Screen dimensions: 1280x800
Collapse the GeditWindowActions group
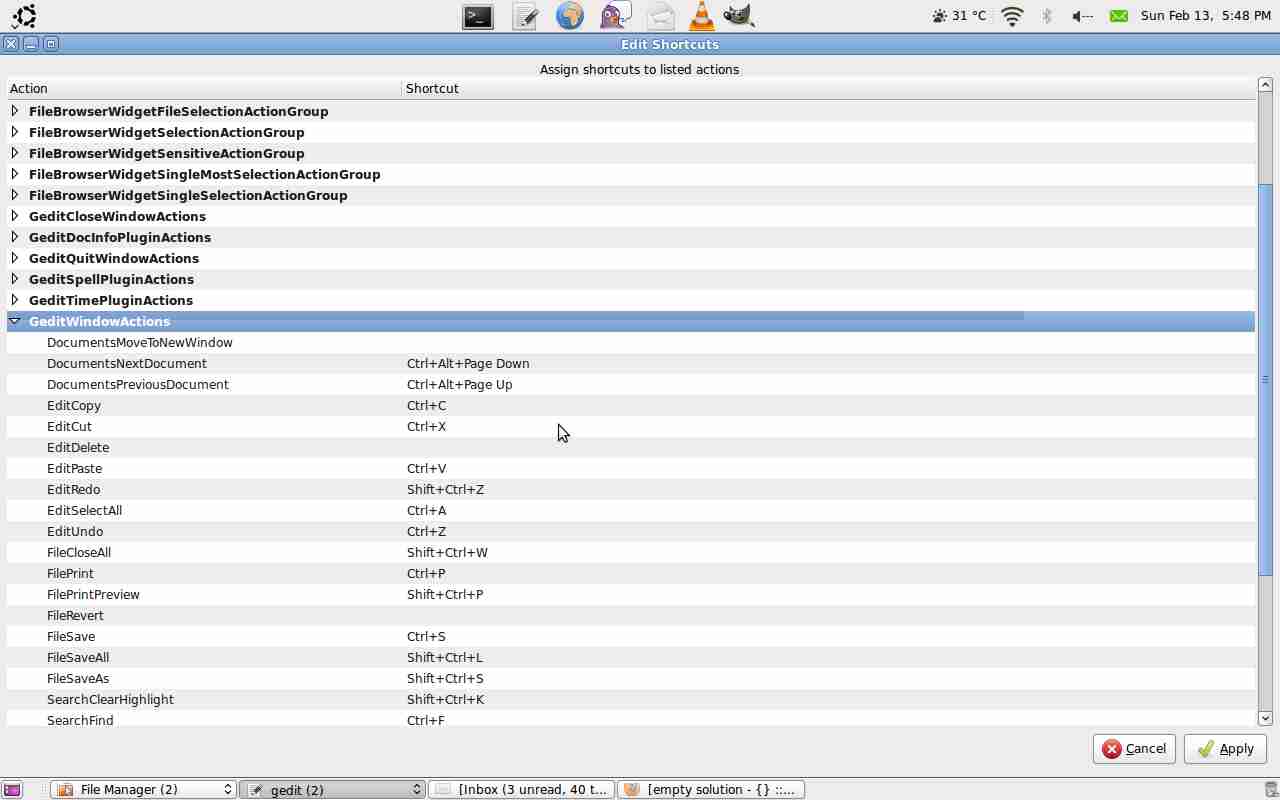point(15,321)
